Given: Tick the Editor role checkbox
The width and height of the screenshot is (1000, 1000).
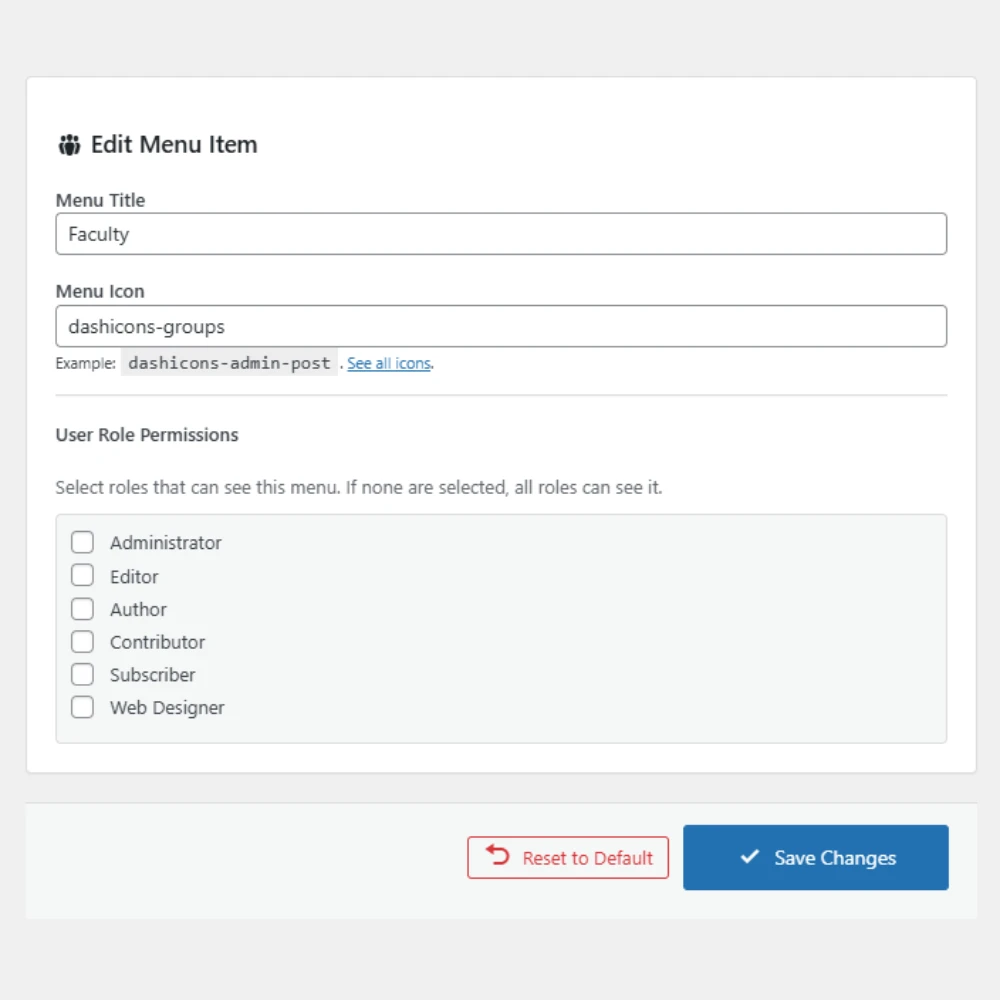Looking at the screenshot, I should (82, 576).
